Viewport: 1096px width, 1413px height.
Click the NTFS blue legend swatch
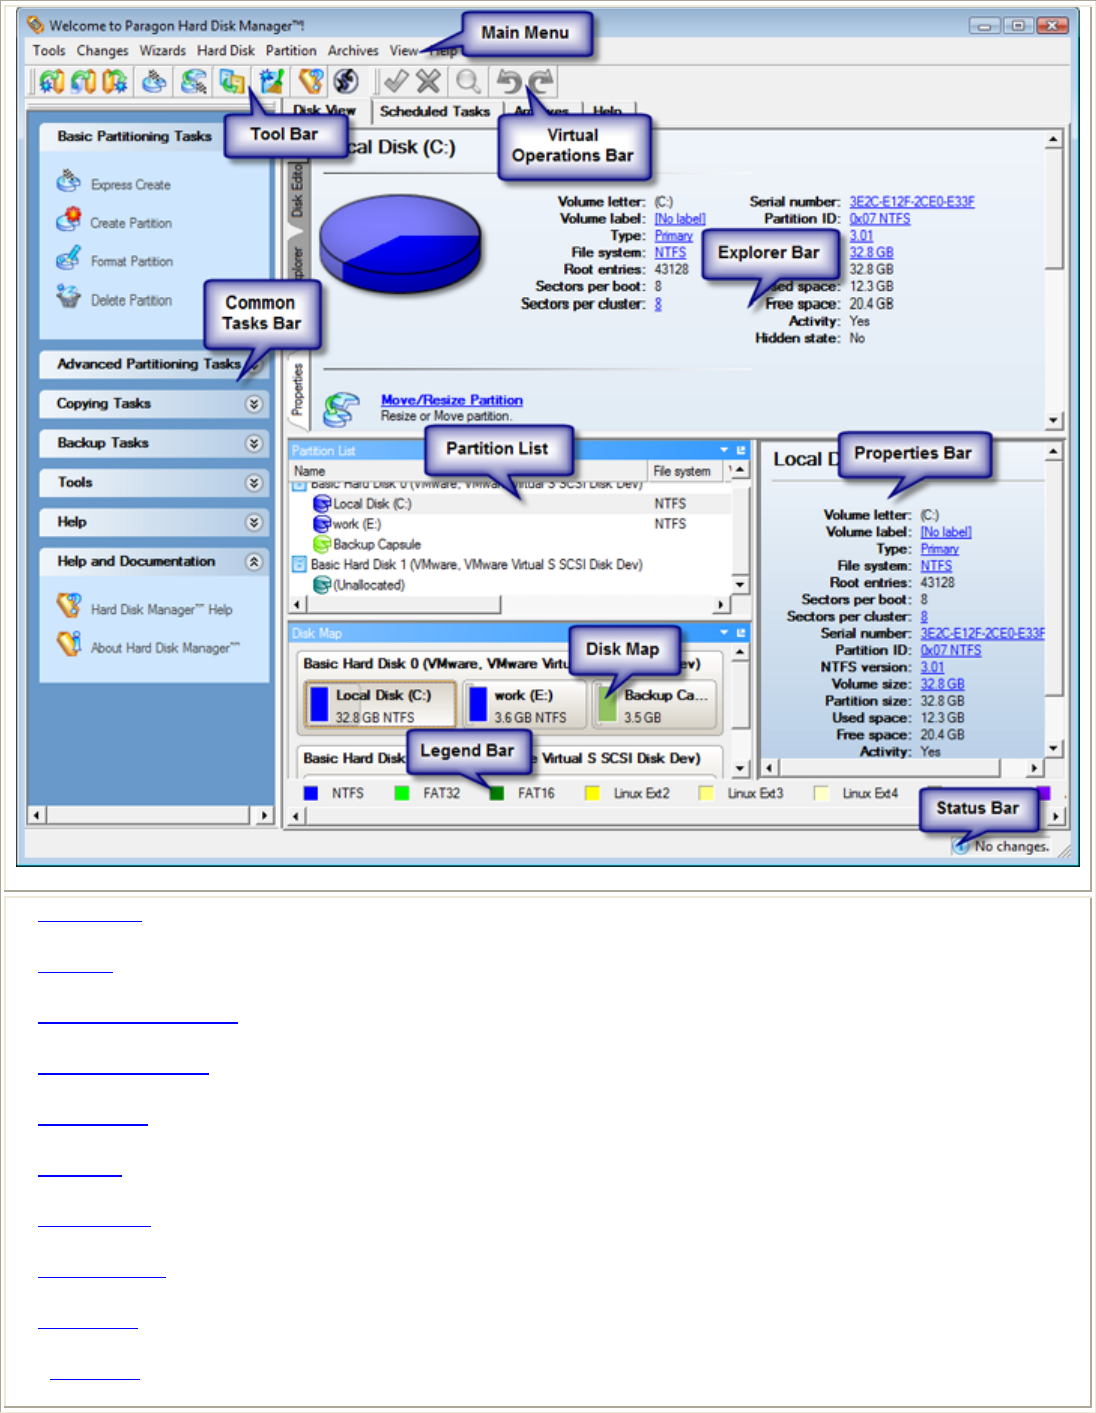311,793
